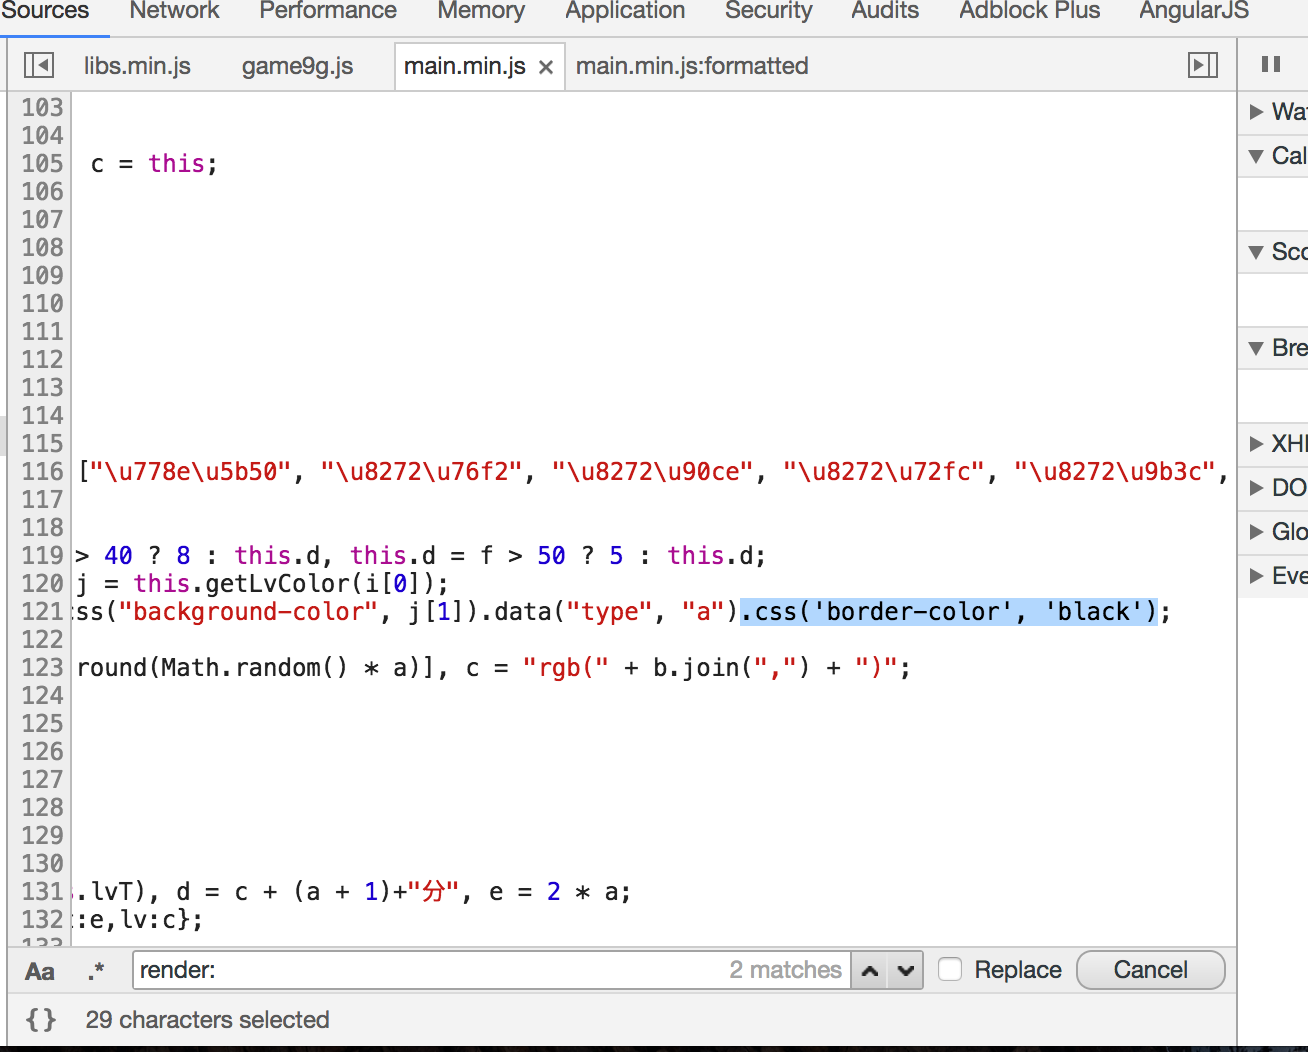Click the search text input field
This screenshot has width=1308, height=1052.
(430, 970)
